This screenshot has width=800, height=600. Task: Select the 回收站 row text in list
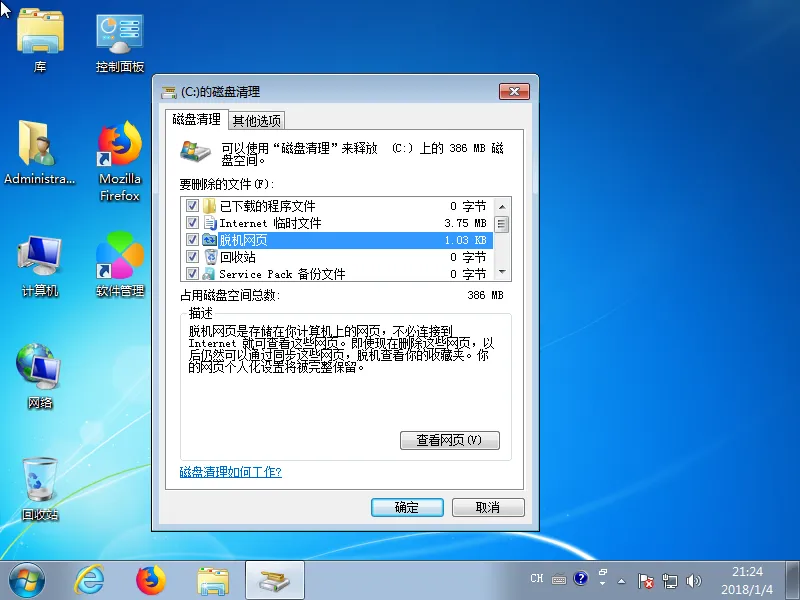pyautogui.click(x=238, y=257)
